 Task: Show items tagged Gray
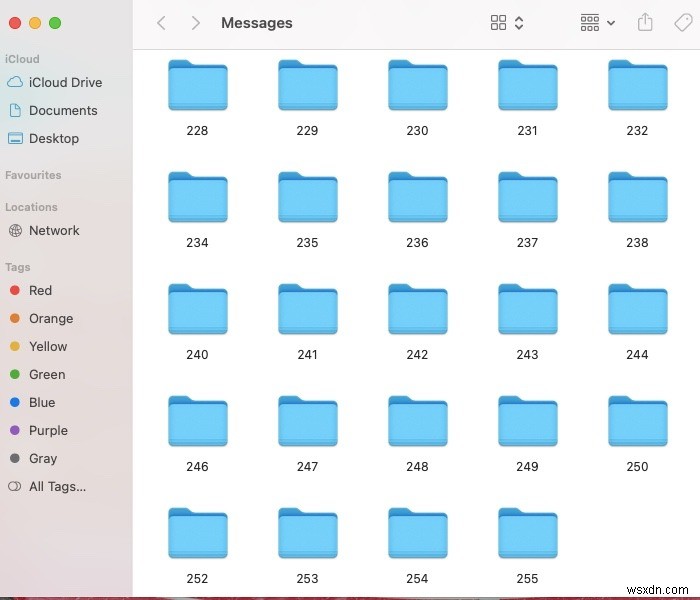pos(33,458)
